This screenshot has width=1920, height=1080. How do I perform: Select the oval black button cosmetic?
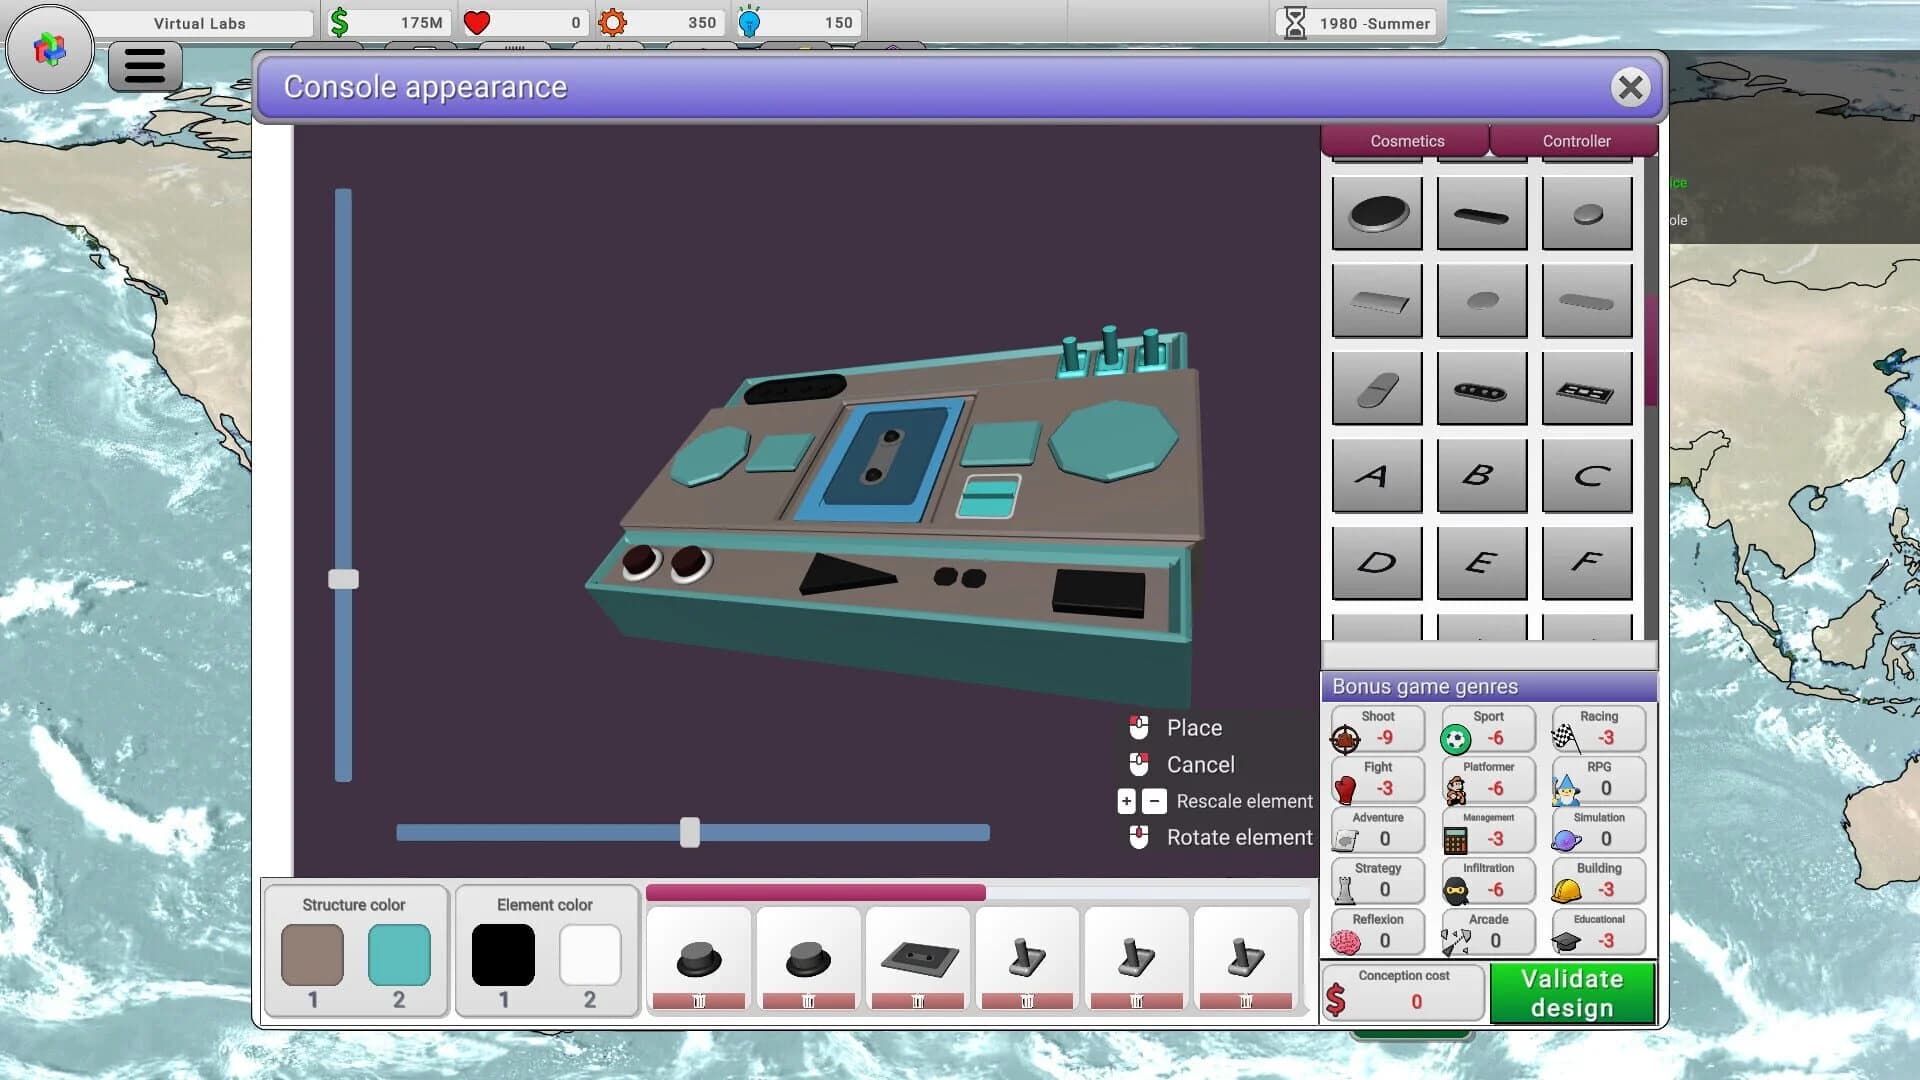1376,213
